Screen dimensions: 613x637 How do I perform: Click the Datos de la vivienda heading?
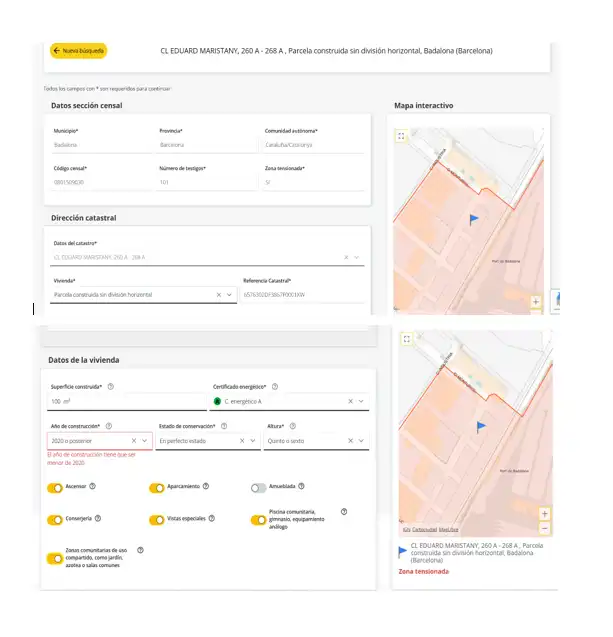pyautogui.click(x=84, y=360)
